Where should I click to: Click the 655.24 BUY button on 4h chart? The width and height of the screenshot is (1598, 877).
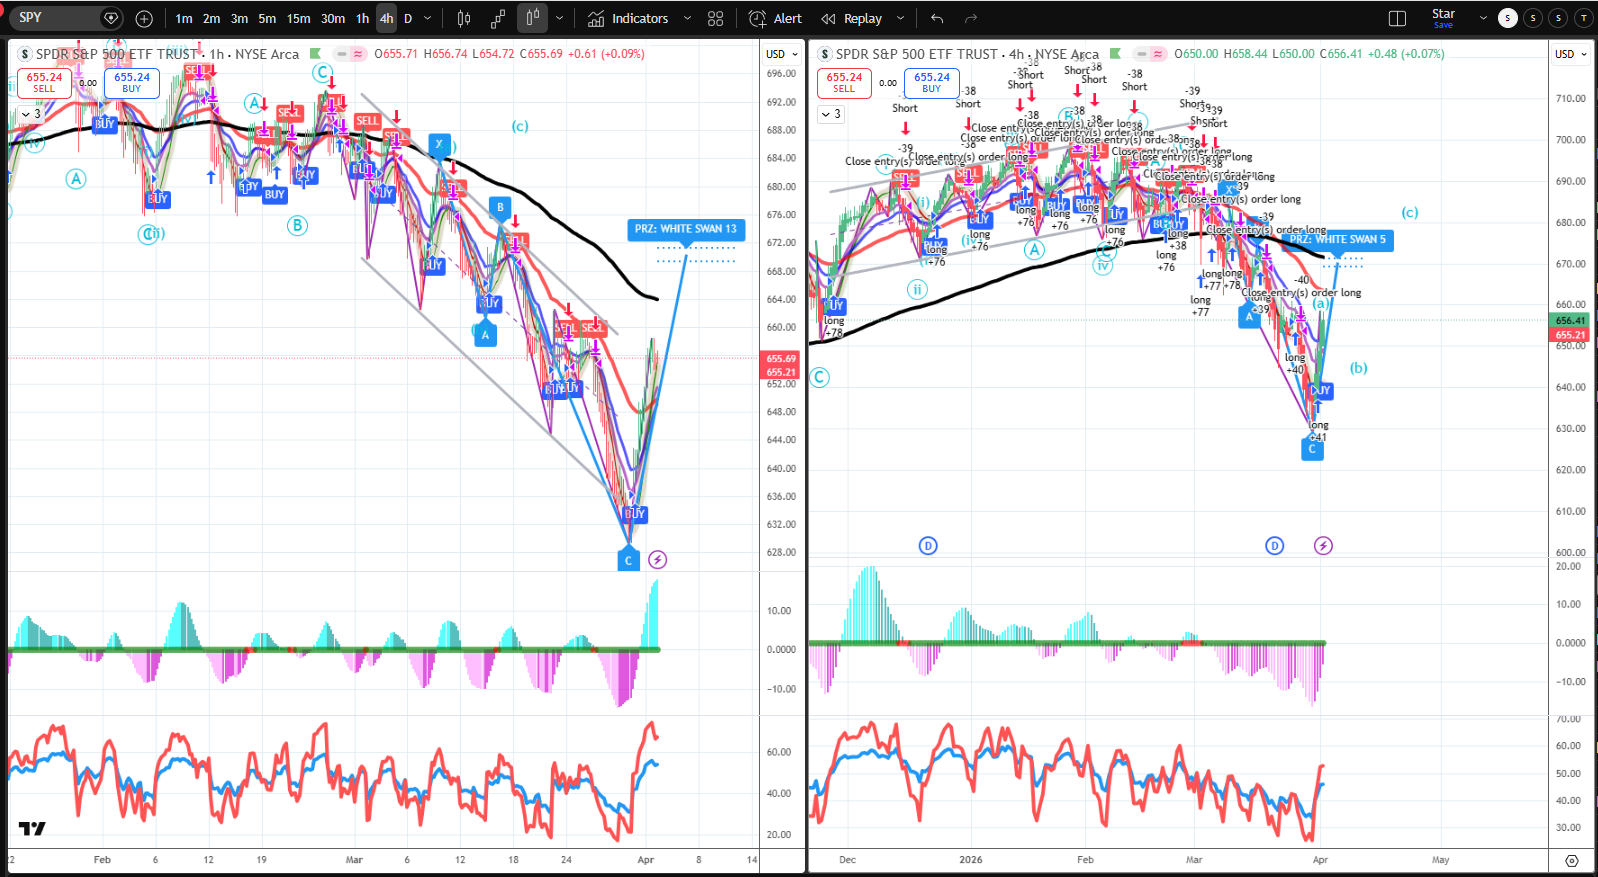point(932,82)
